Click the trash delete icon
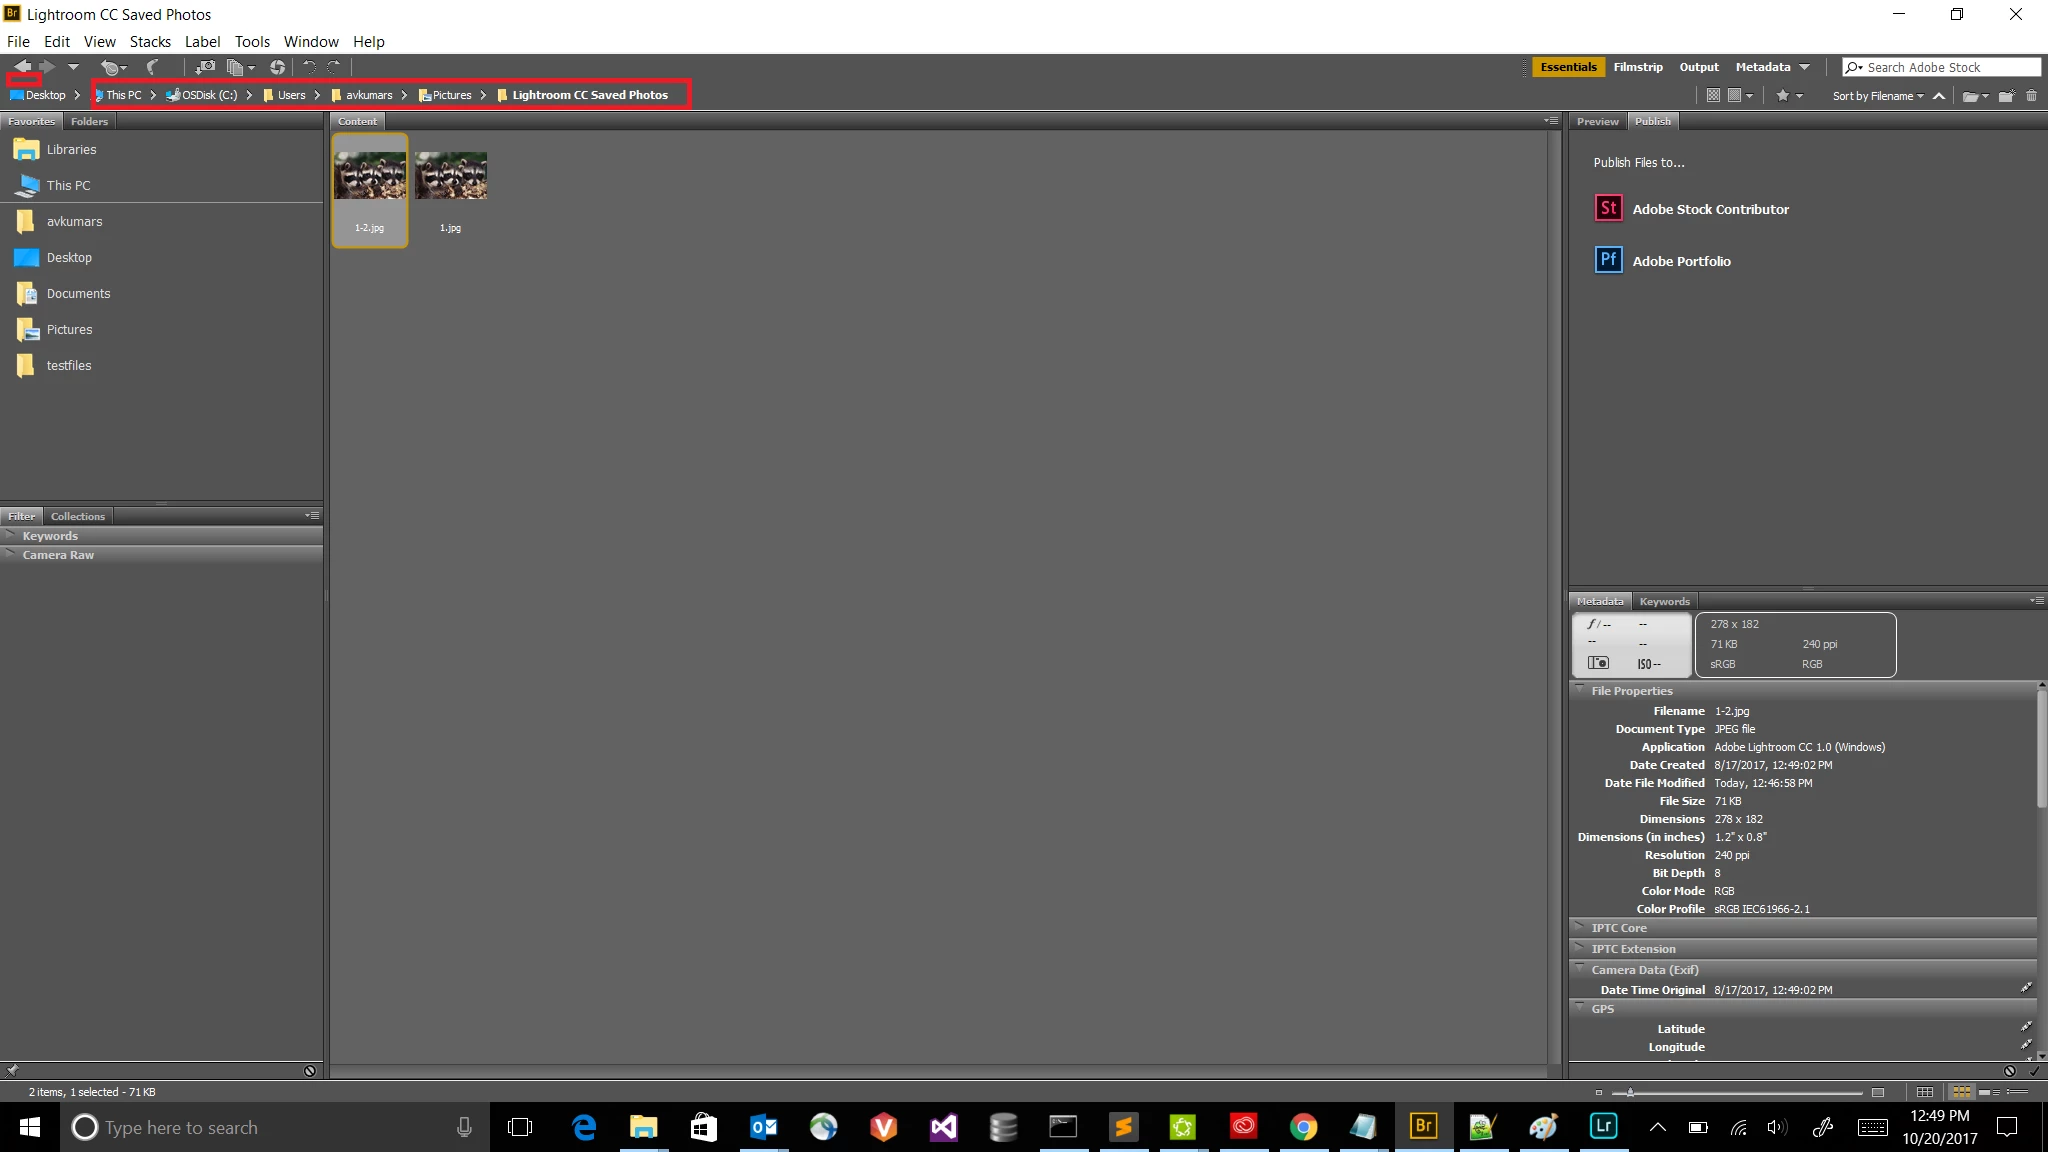 point(2031,96)
